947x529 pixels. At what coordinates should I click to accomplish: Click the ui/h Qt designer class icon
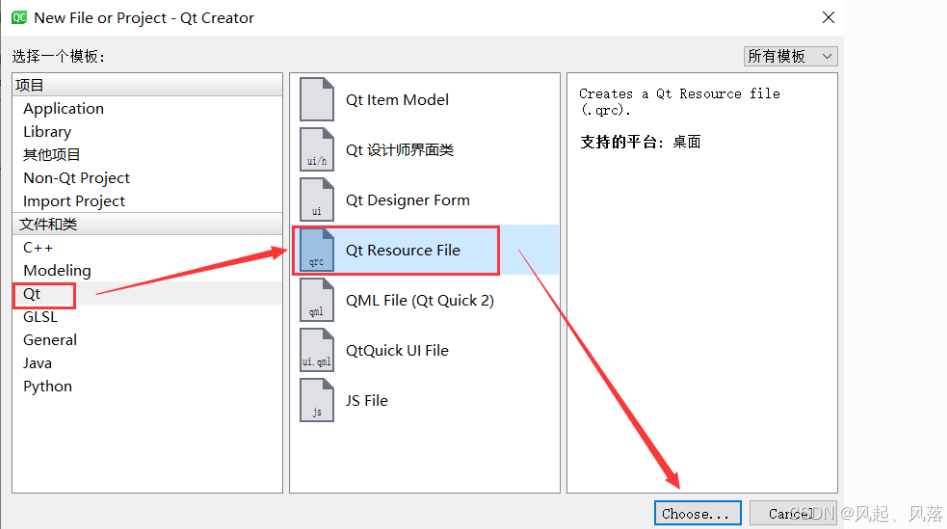click(x=316, y=150)
